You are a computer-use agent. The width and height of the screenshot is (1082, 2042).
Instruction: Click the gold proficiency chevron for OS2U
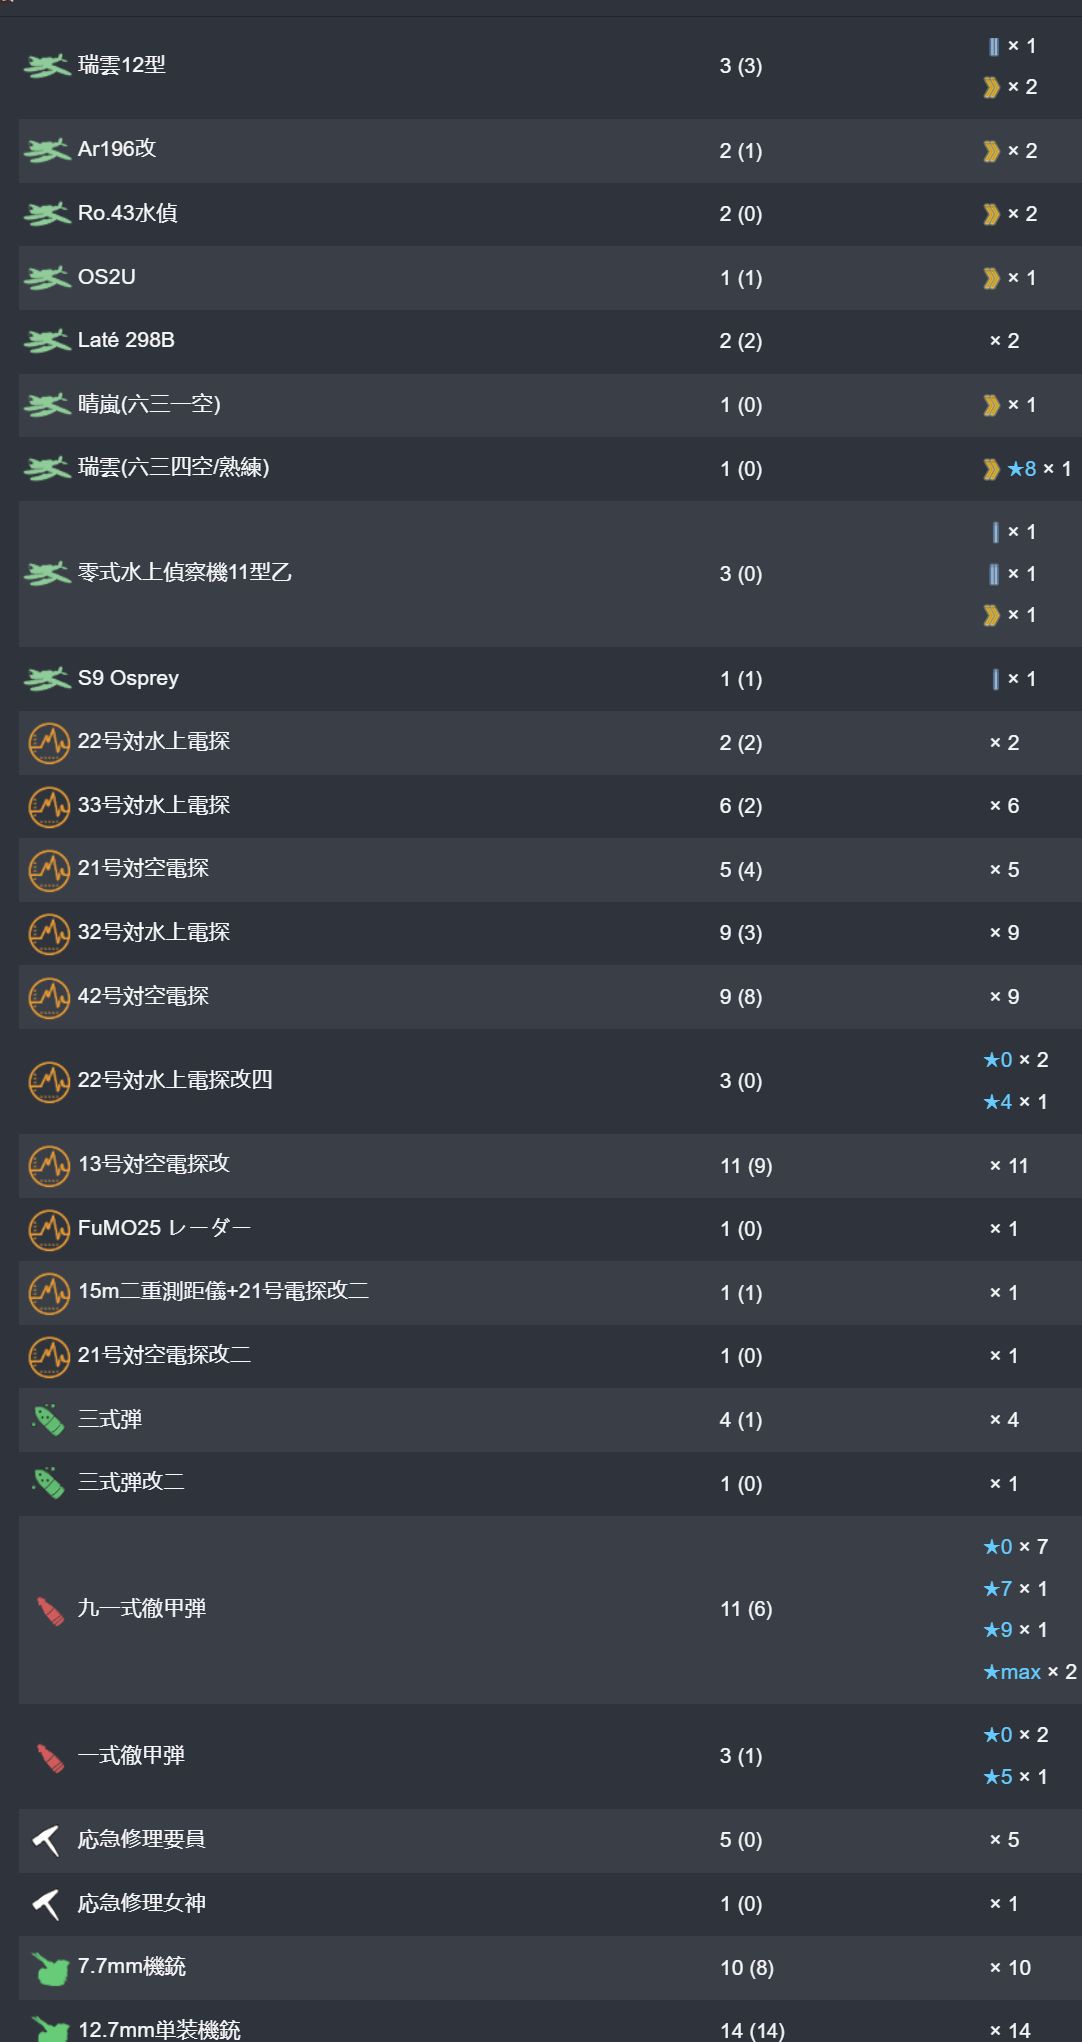[991, 278]
